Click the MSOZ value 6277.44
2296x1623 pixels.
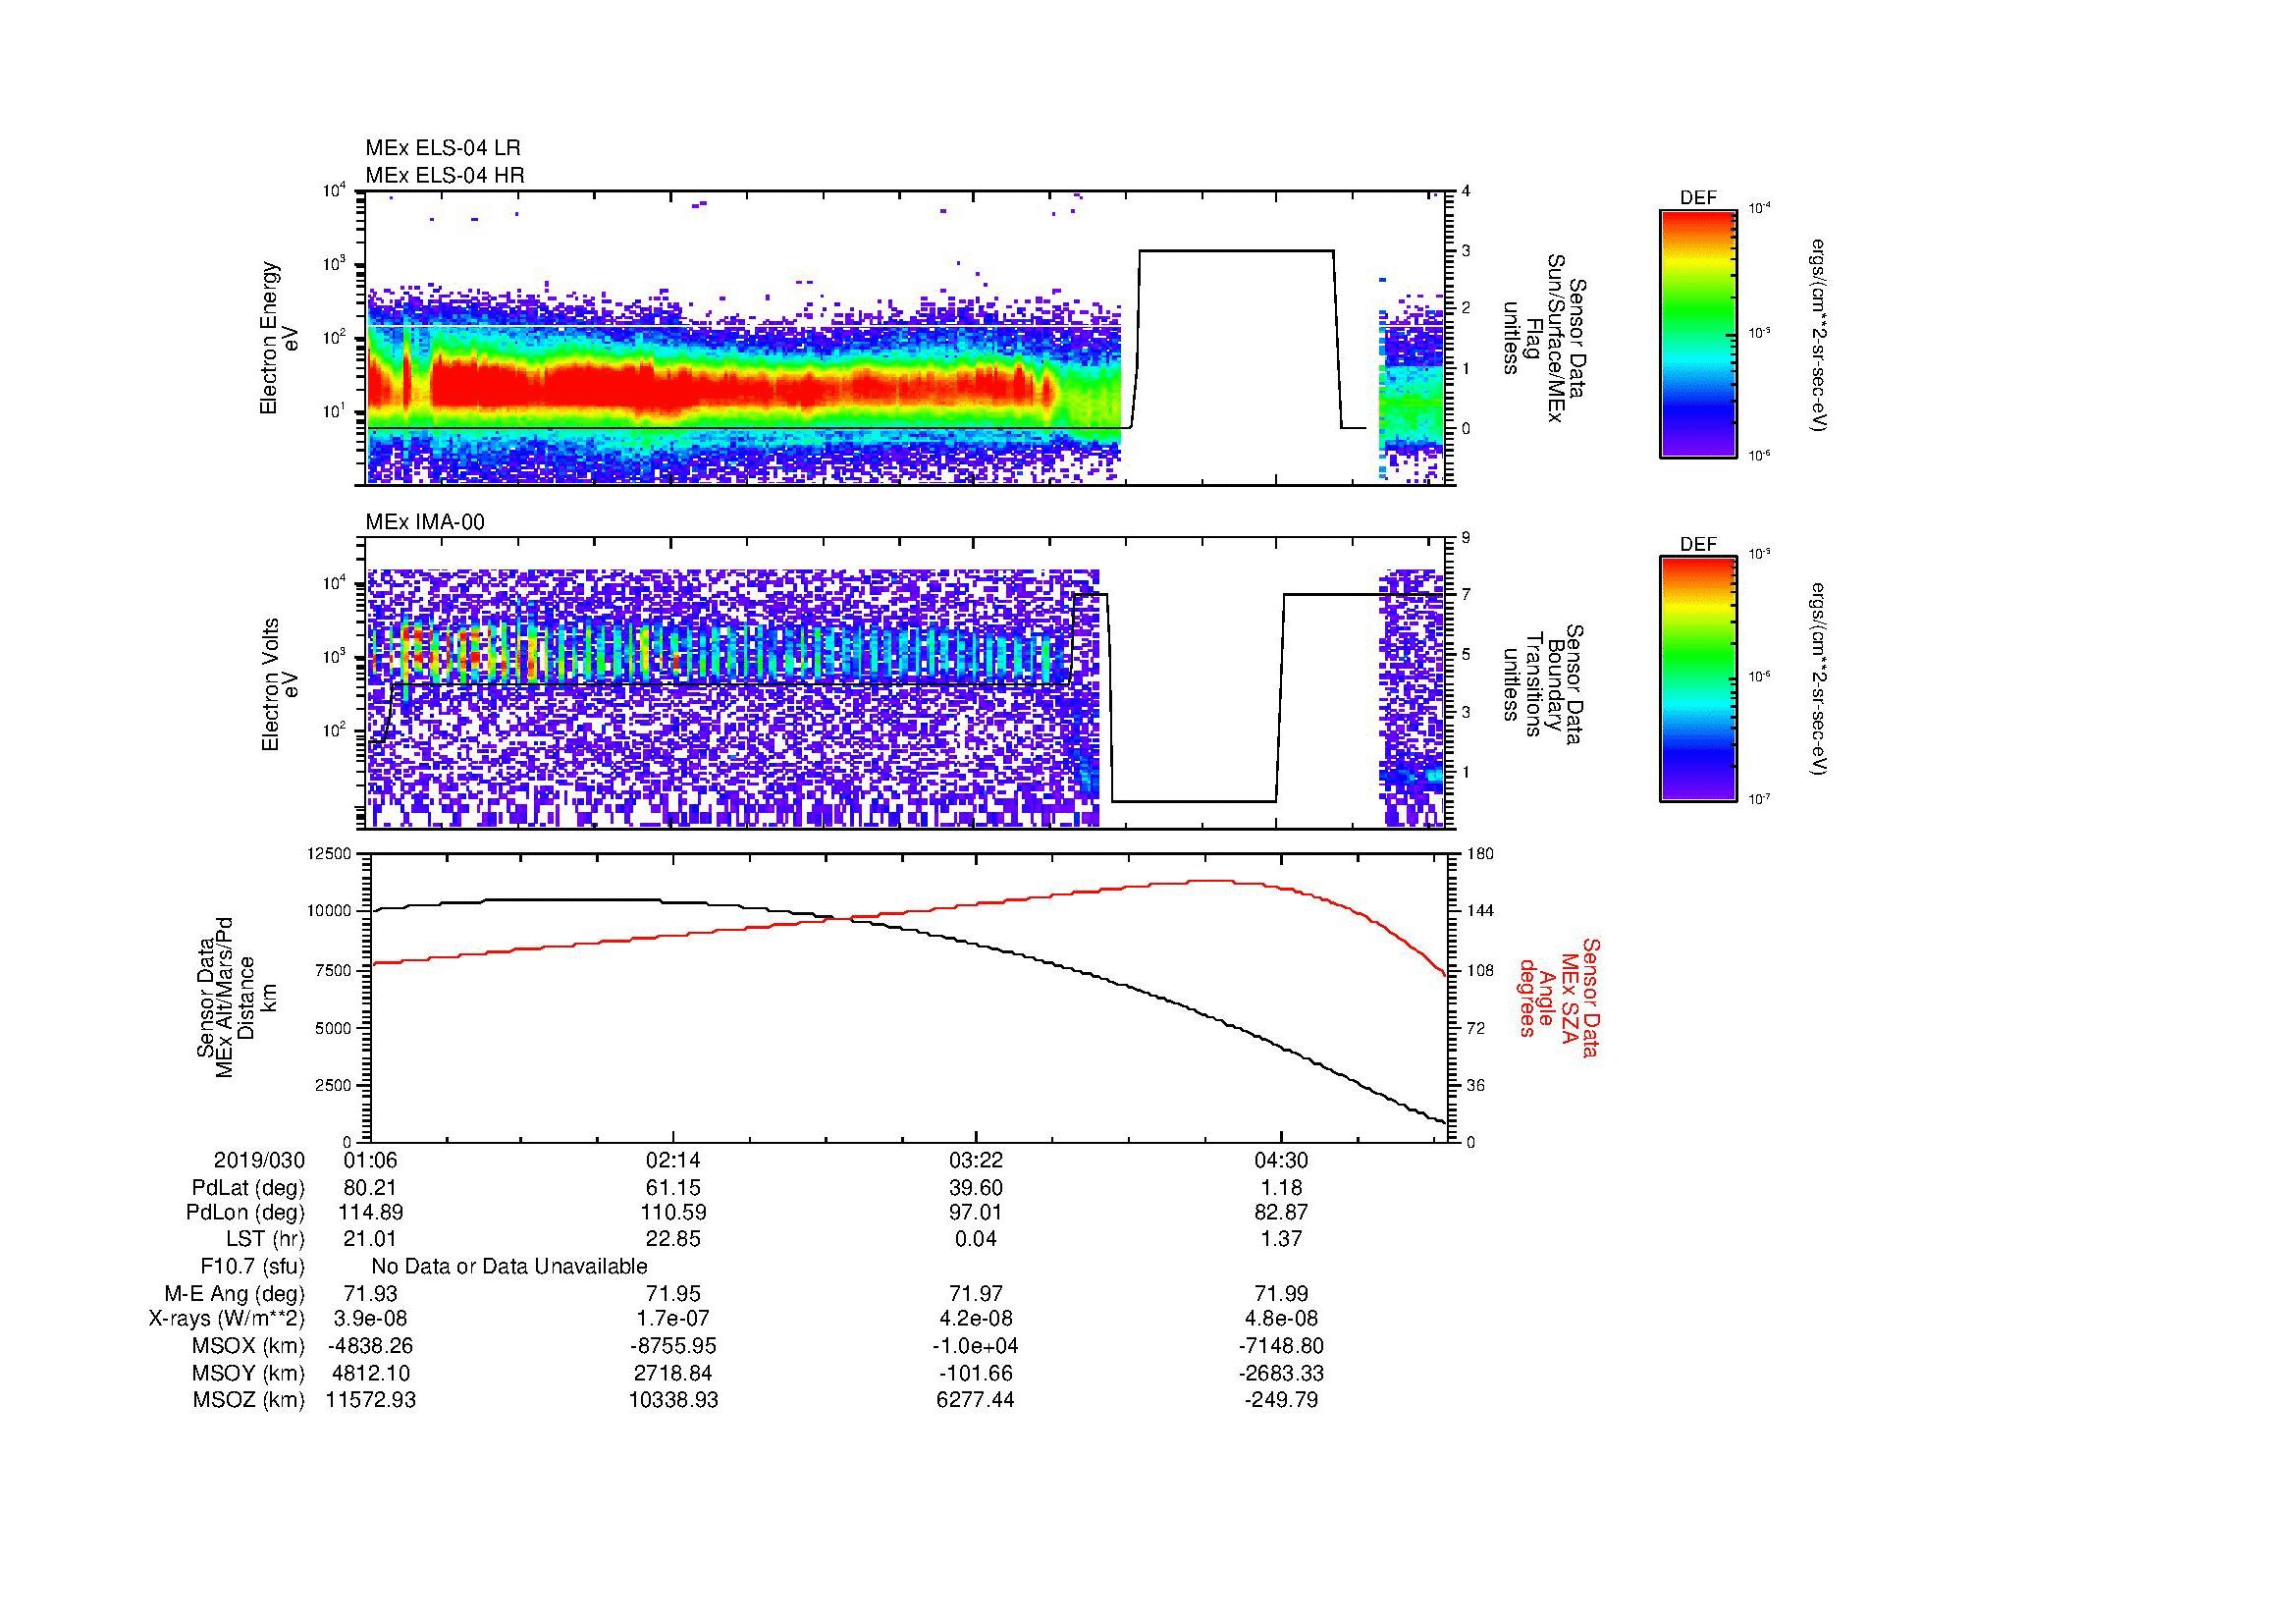click(x=976, y=1400)
